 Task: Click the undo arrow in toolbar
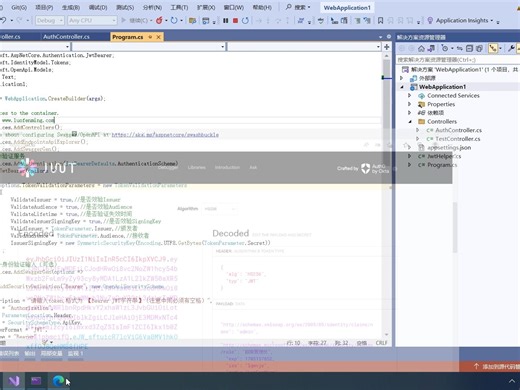click(x=3, y=20)
